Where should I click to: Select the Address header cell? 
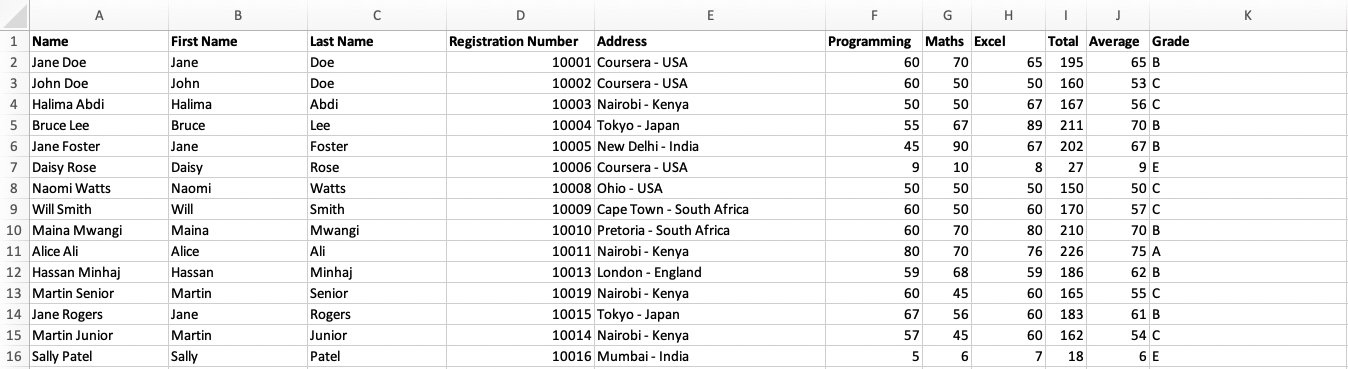709,42
